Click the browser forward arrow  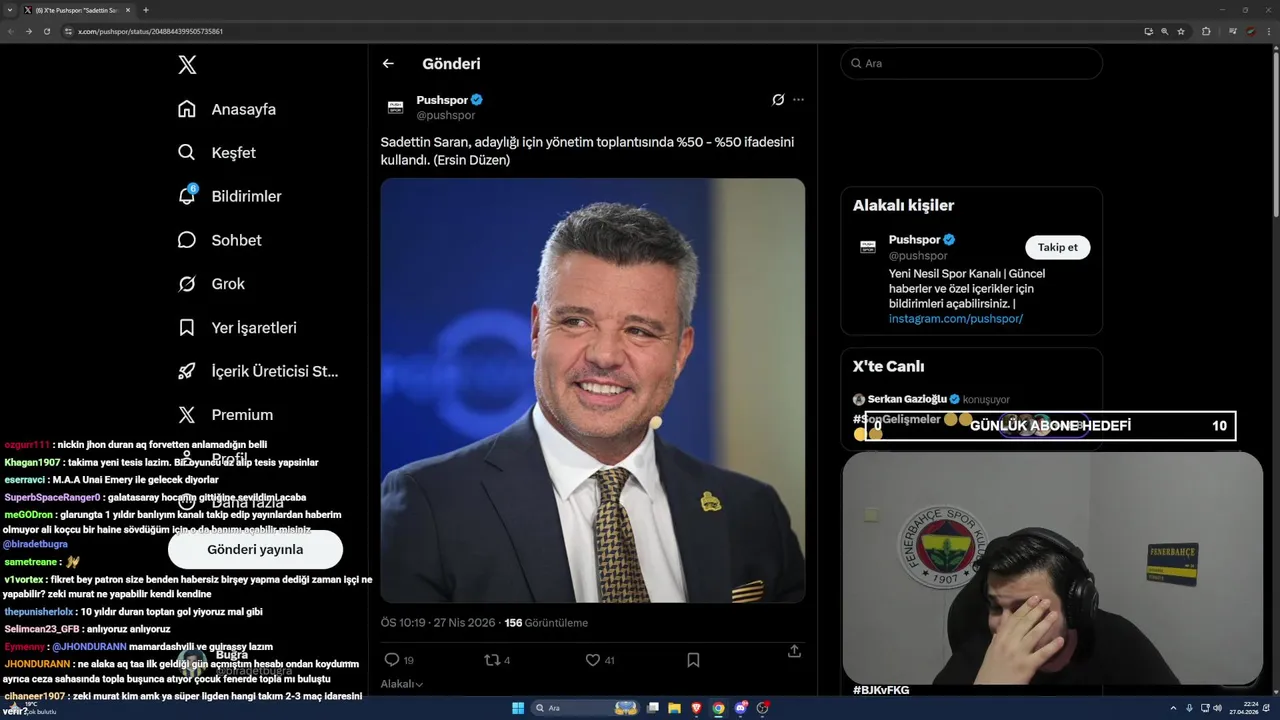(28, 31)
